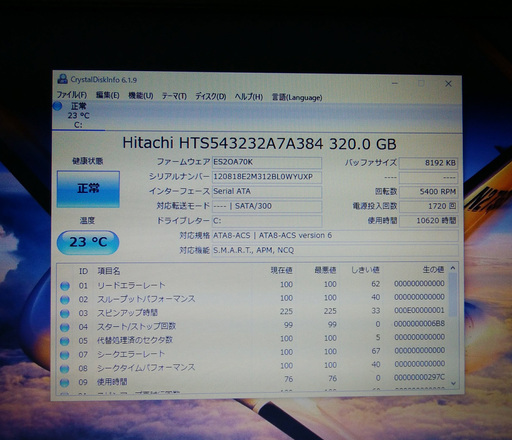Click the status dot for スタート/ストップ回数
This screenshot has width=512, height=440.
(65, 327)
